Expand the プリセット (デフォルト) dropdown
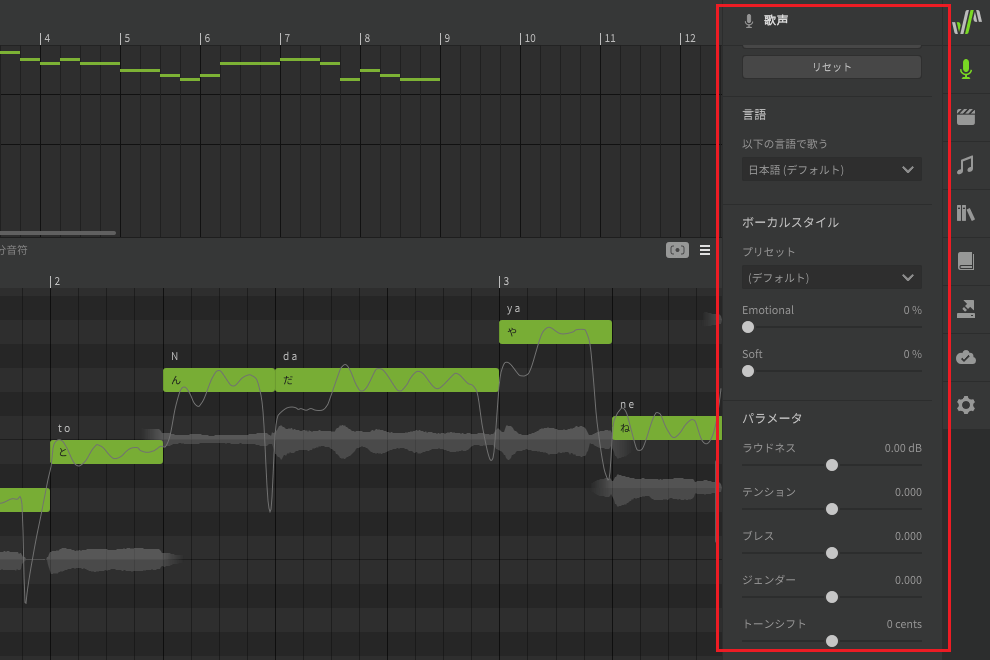Screen dimensions: 990x660 point(831,277)
